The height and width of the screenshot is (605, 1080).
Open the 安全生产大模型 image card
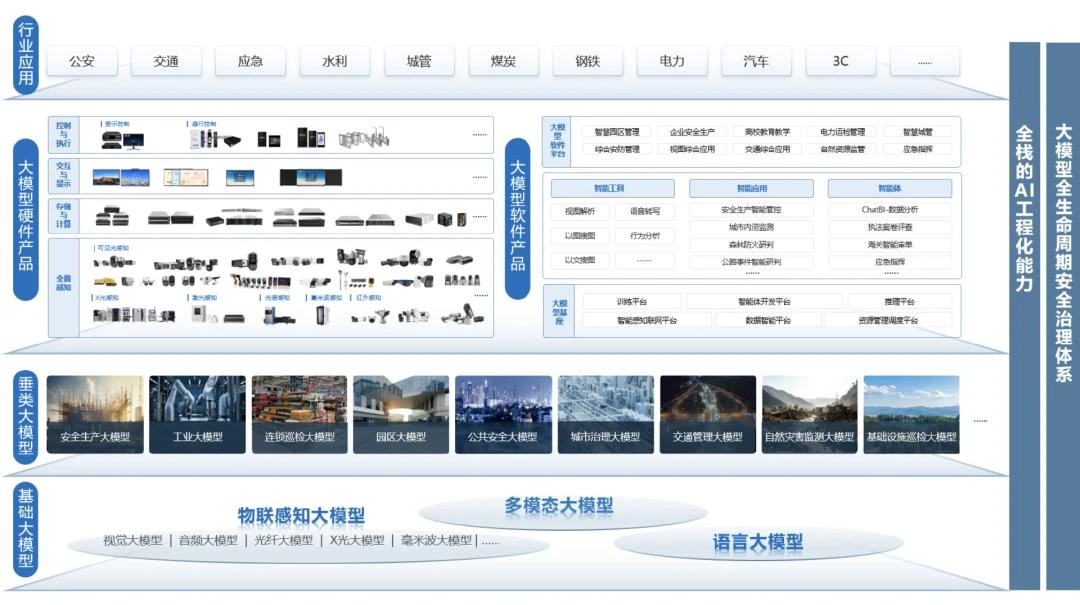click(95, 414)
